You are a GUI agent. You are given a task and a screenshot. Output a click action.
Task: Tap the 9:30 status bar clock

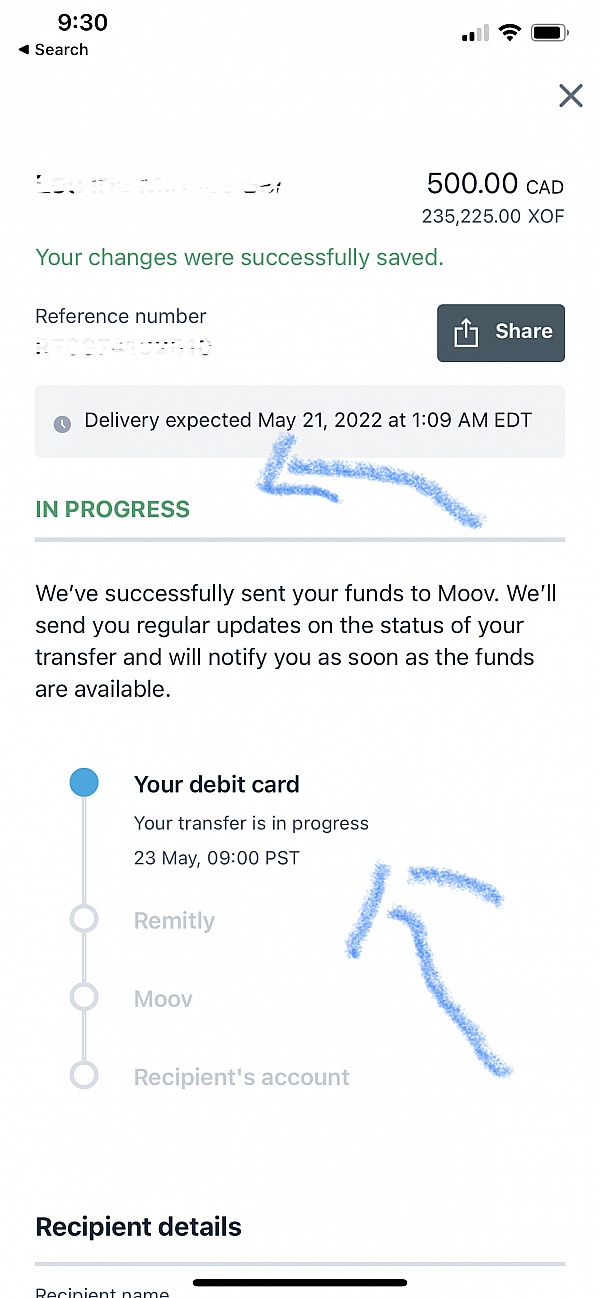82,22
